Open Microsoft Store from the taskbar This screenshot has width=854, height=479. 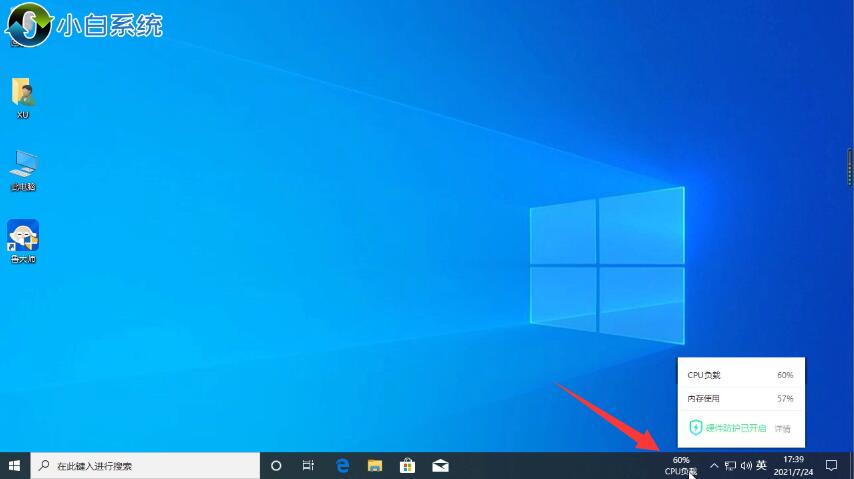point(407,466)
